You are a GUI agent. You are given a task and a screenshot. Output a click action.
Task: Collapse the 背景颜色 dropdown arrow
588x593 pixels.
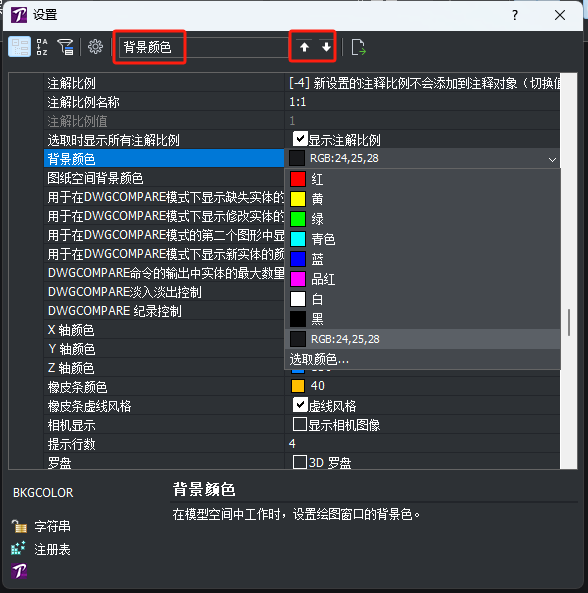click(552, 159)
